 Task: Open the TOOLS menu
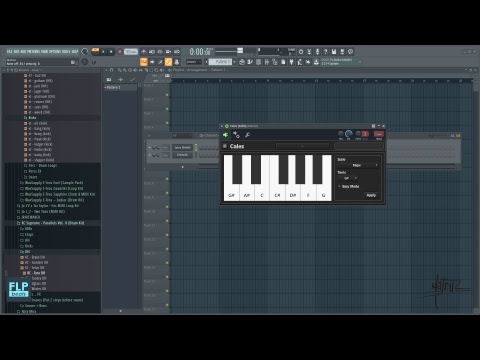click(66, 52)
